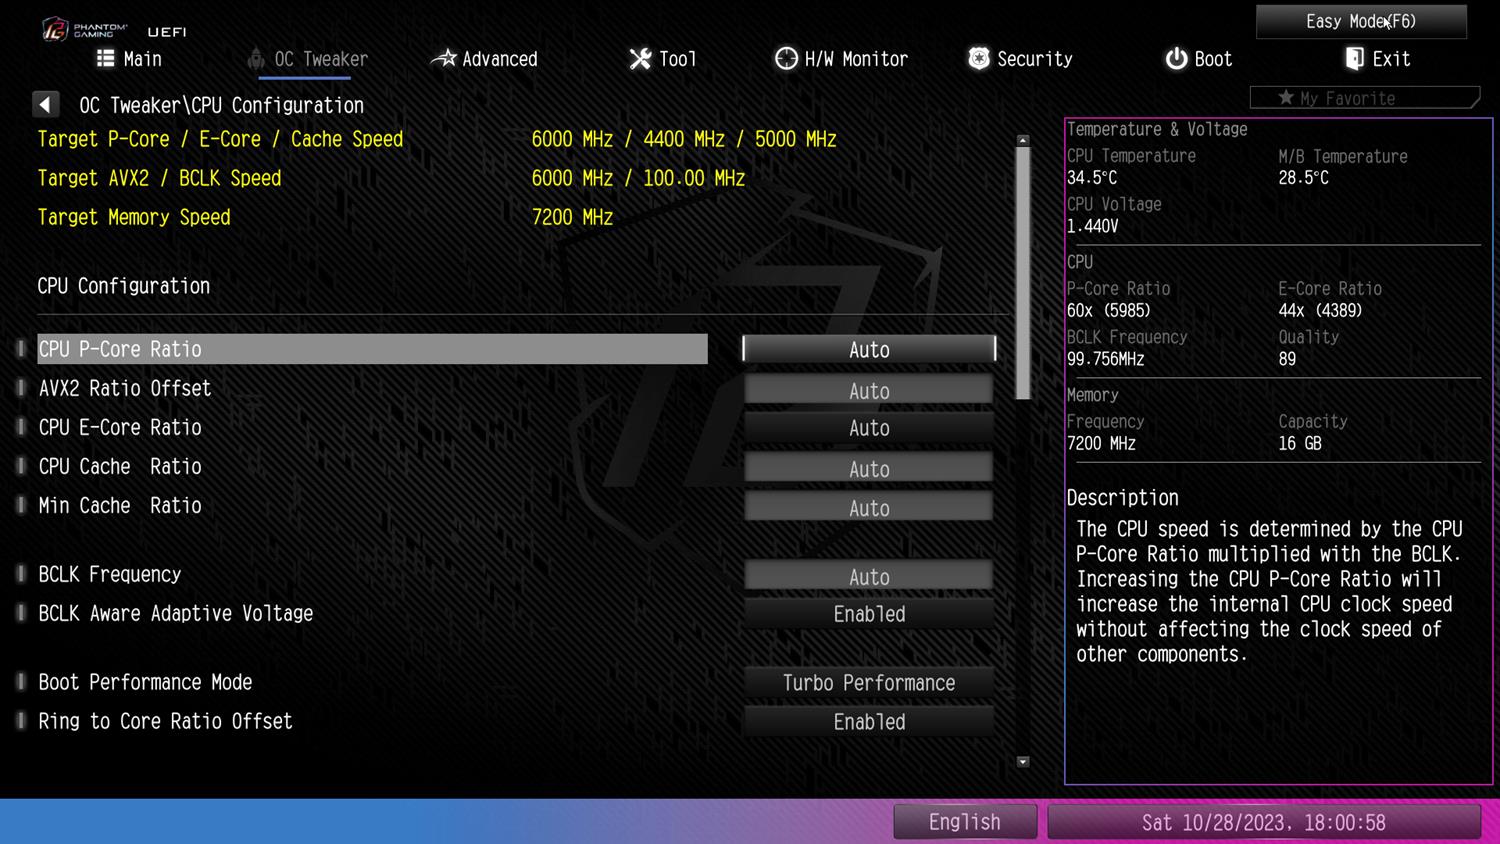Viewport: 1500px width, 844px height.
Task: Open the CPU P-Core Ratio Auto value
Action: pyautogui.click(x=868, y=349)
